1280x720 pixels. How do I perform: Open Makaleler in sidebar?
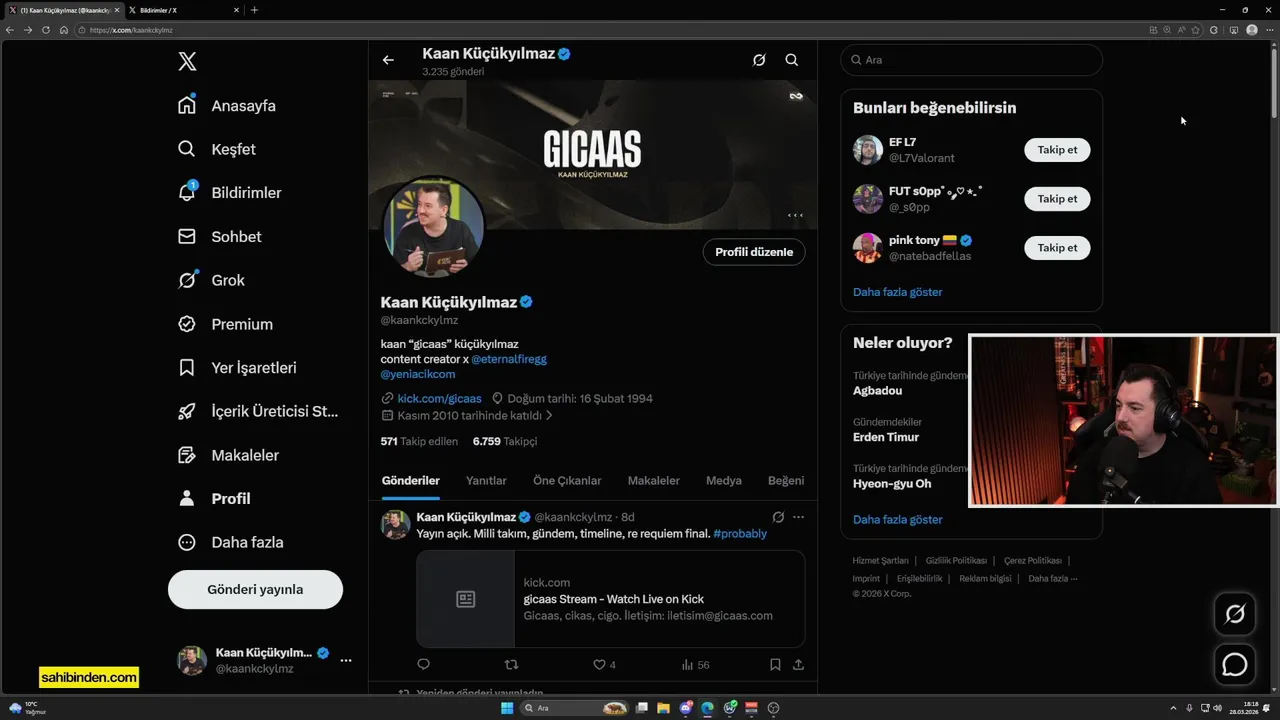(229, 455)
